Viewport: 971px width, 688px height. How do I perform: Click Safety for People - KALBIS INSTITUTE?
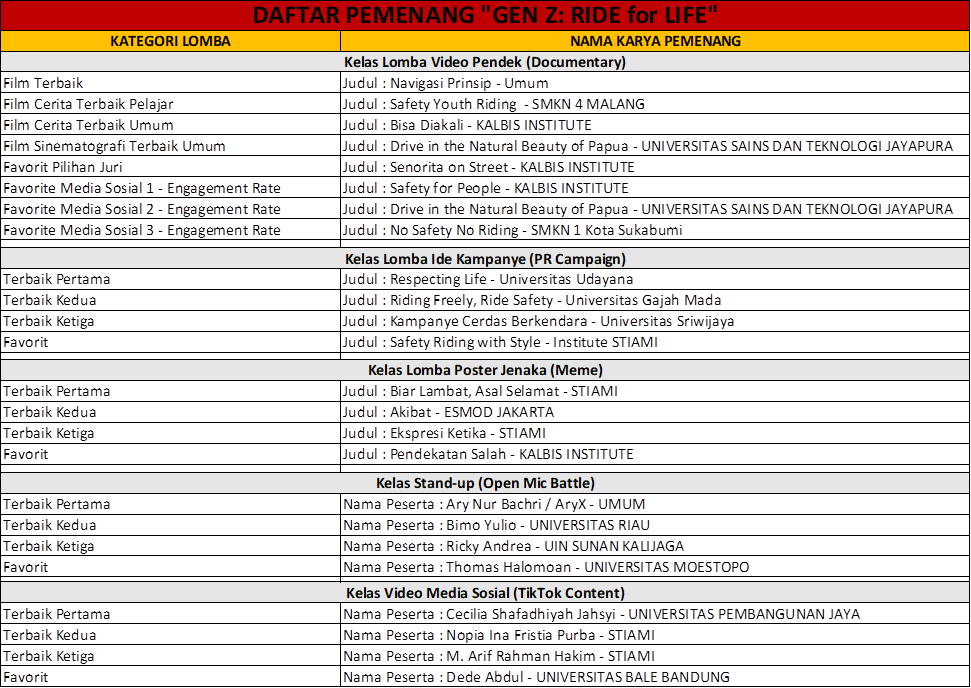pos(655,188)
